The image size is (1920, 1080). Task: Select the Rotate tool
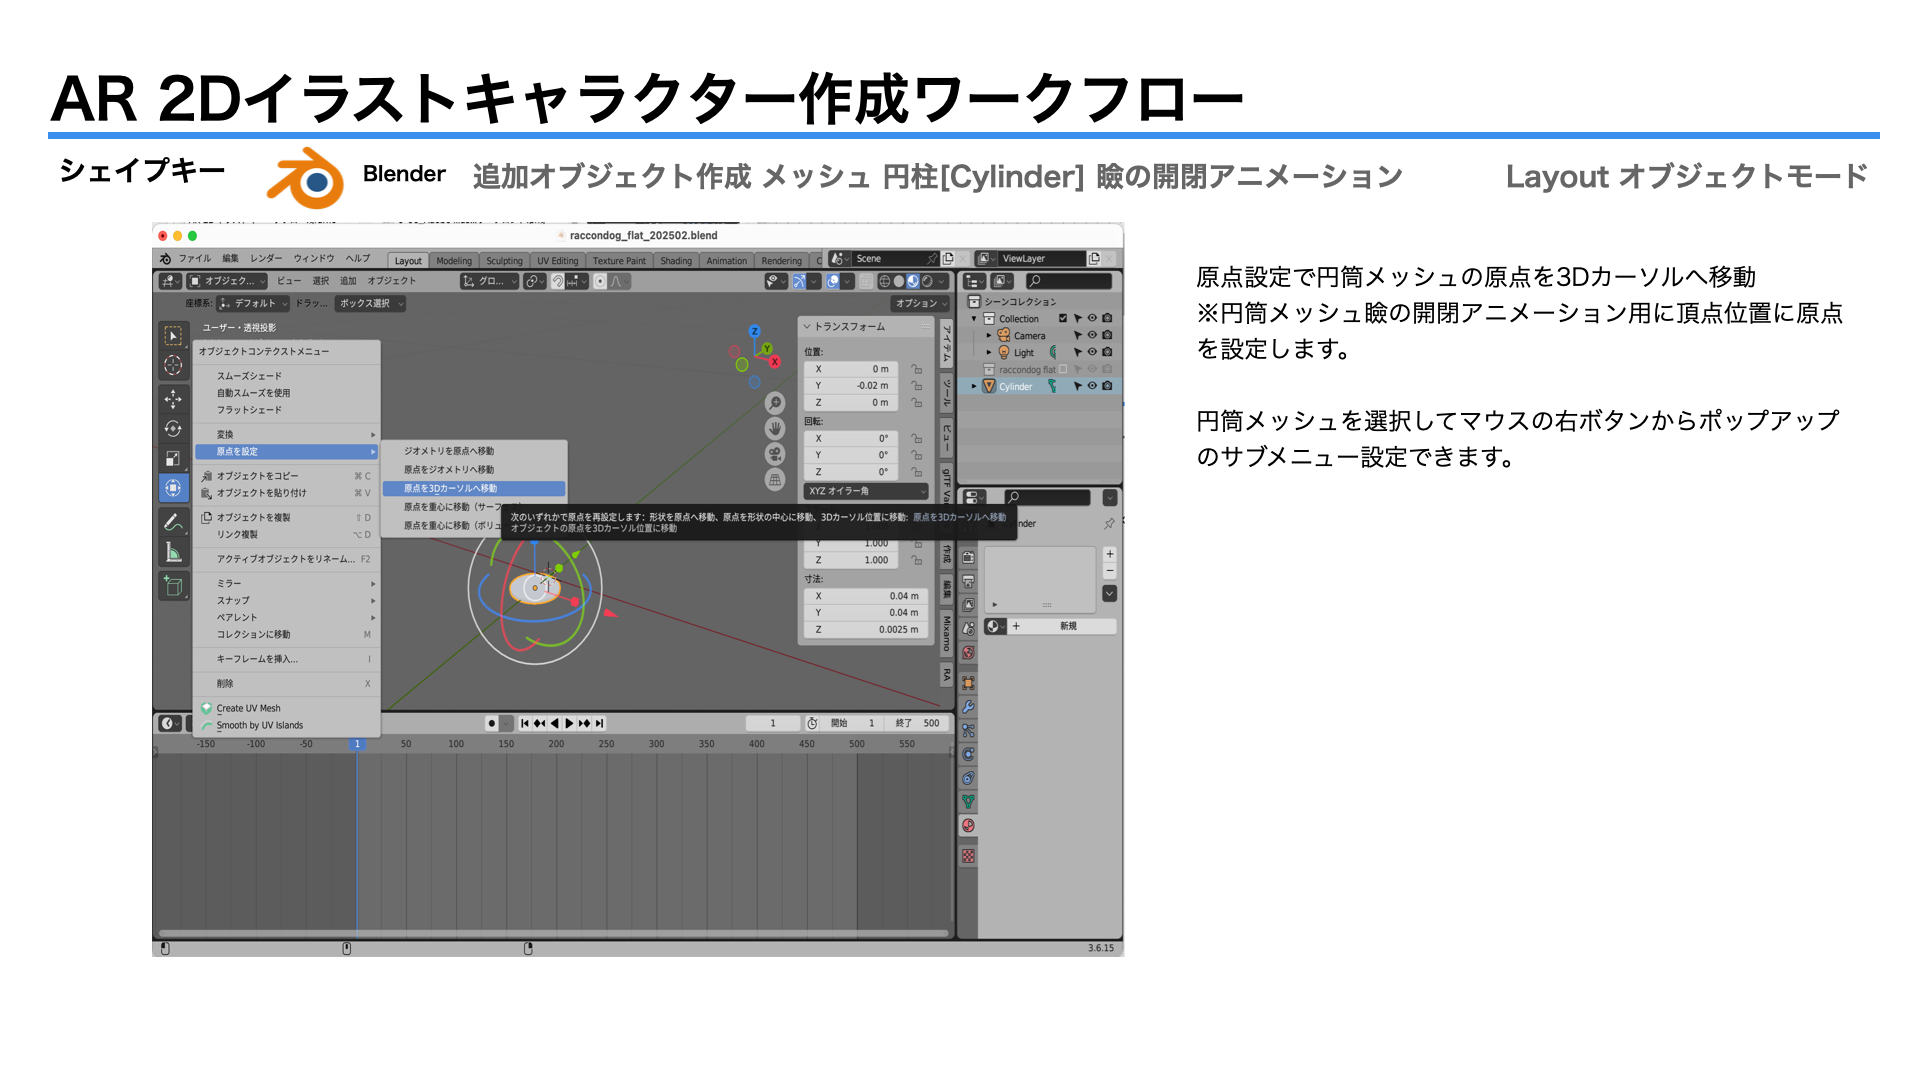coord(173,429)
